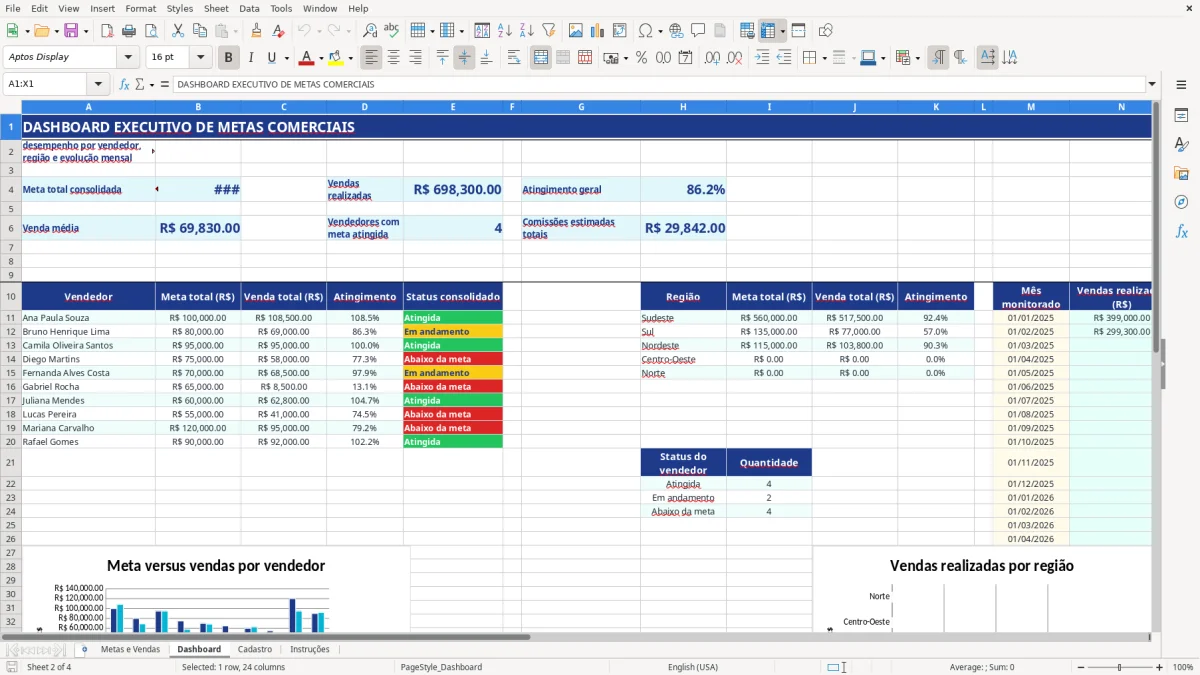Toggle the Print Preview icon

149,31
